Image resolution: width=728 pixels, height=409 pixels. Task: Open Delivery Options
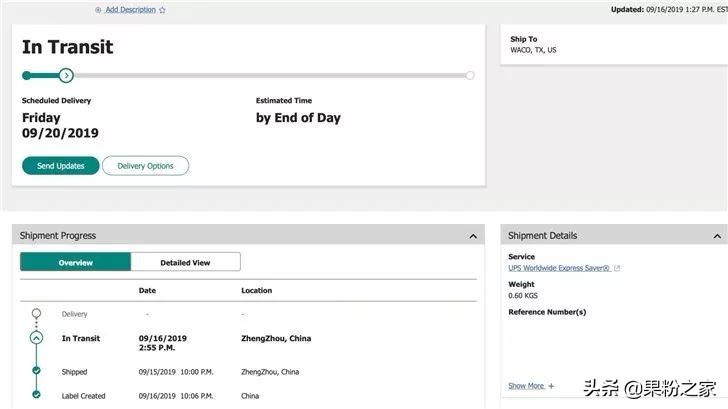click(145, 166)
